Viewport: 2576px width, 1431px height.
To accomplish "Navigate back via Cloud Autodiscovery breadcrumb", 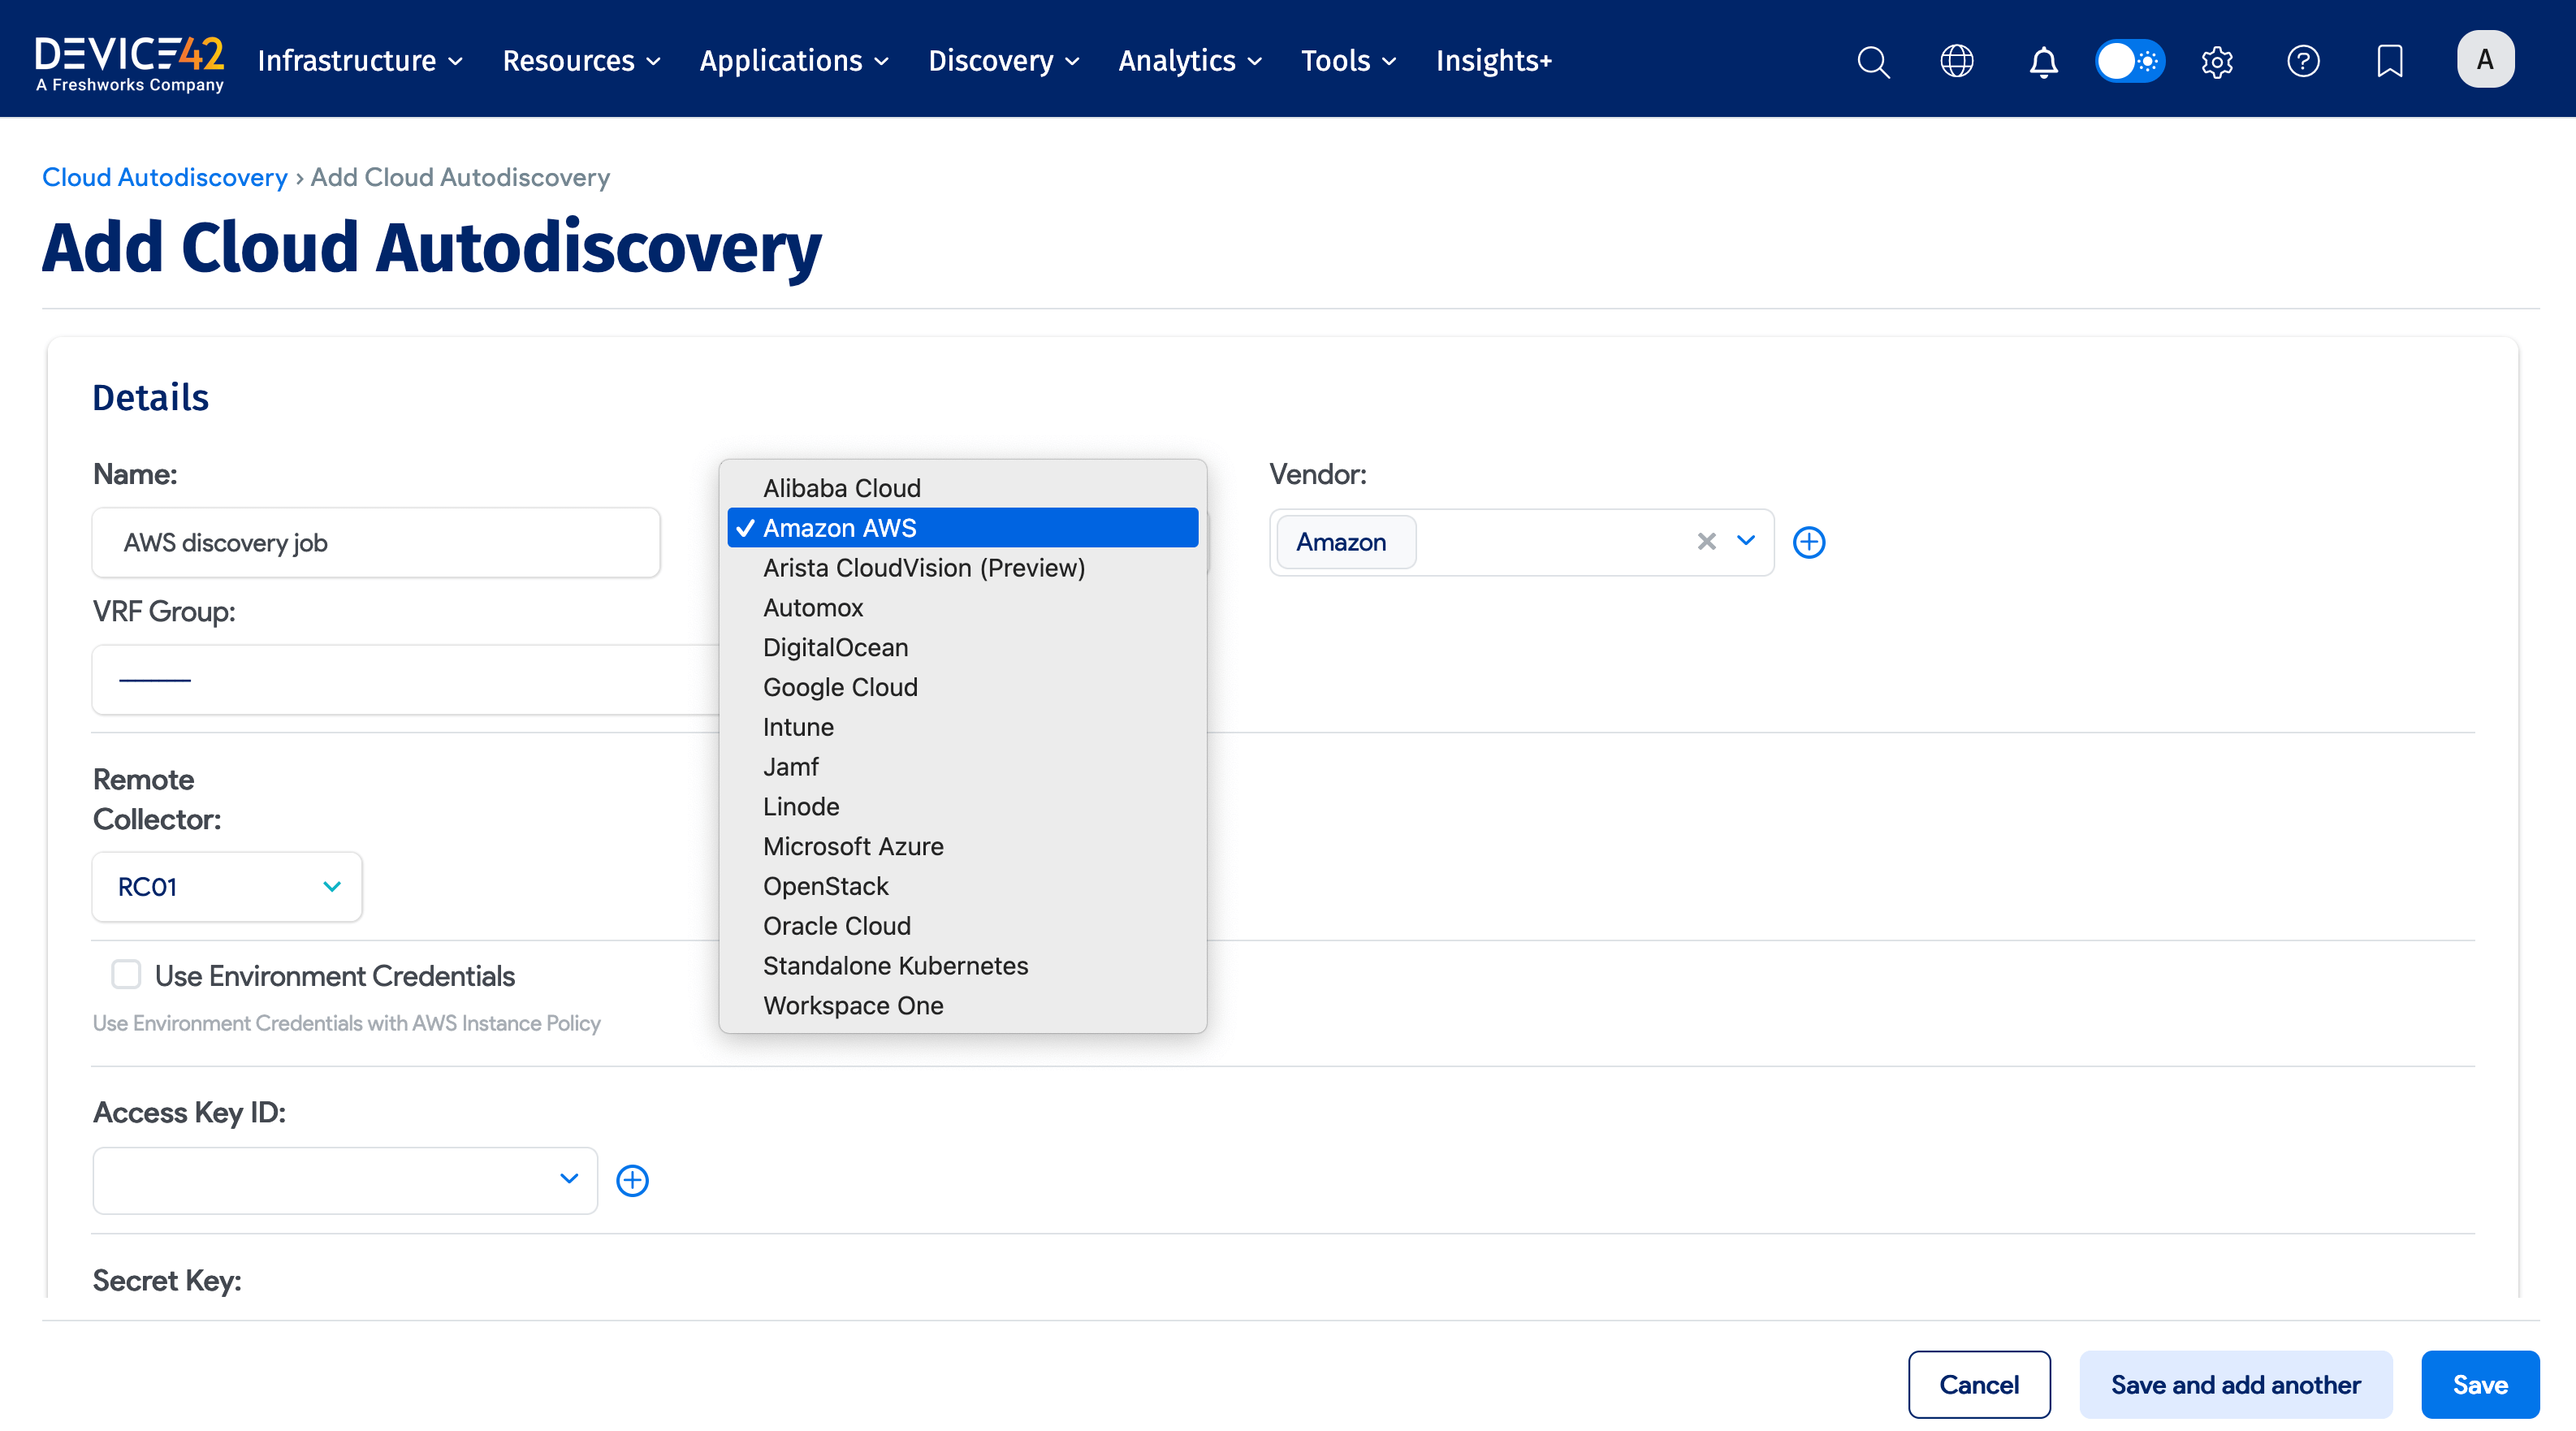I will pos(164,177).
